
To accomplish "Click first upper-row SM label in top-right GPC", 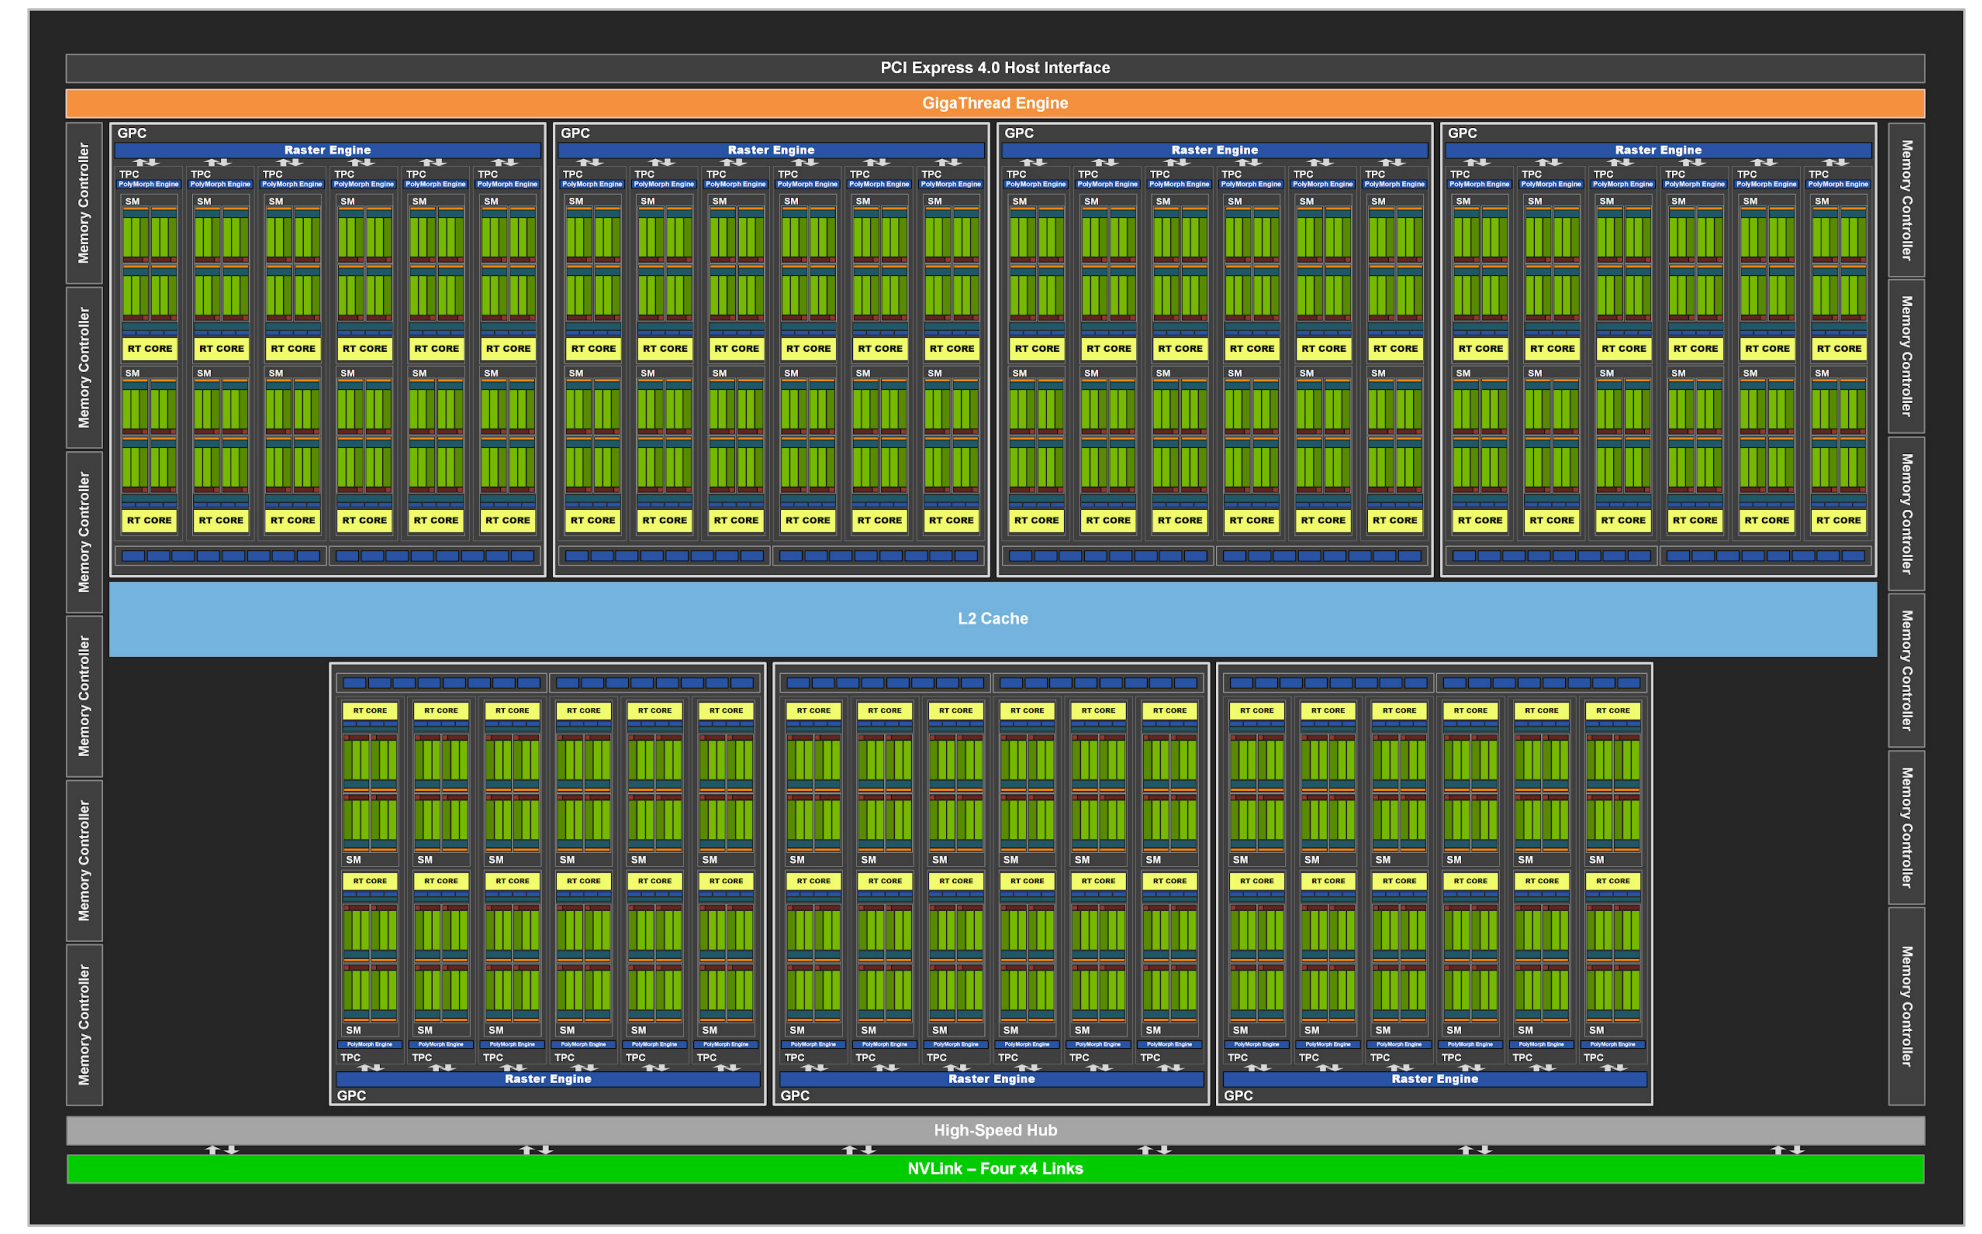I will coord(1463,201).
